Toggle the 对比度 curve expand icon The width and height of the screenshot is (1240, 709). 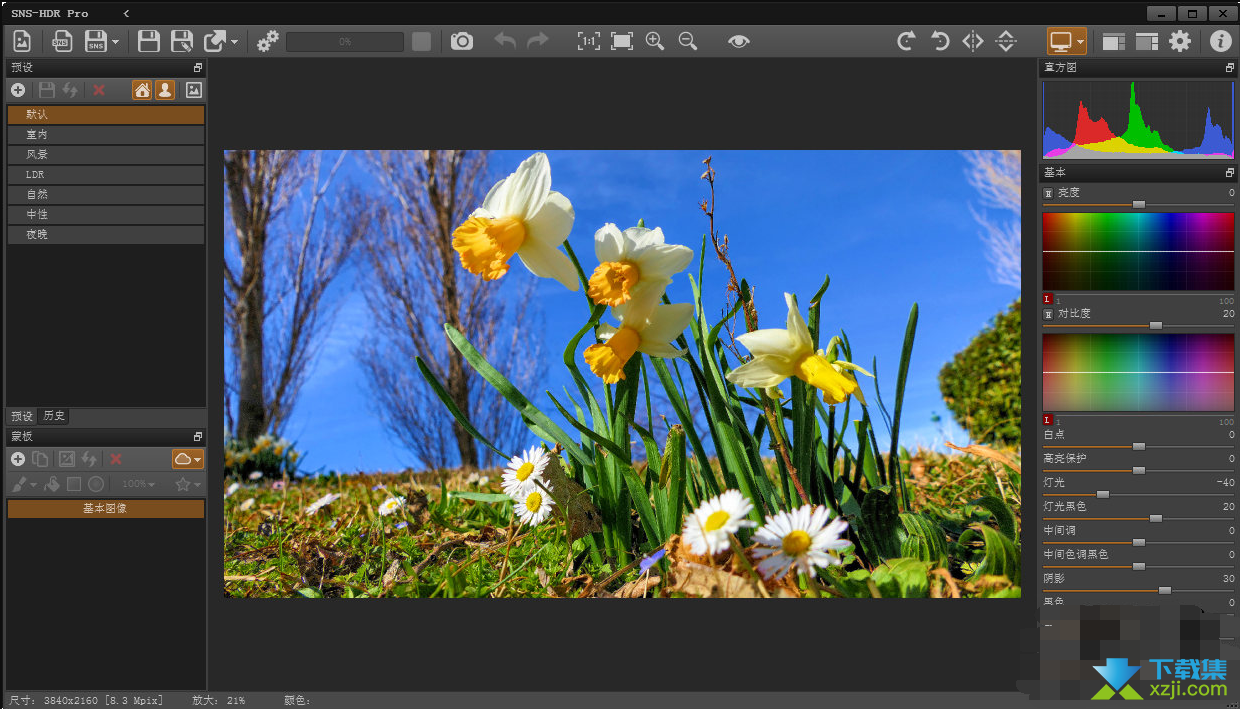(1048, 314)
